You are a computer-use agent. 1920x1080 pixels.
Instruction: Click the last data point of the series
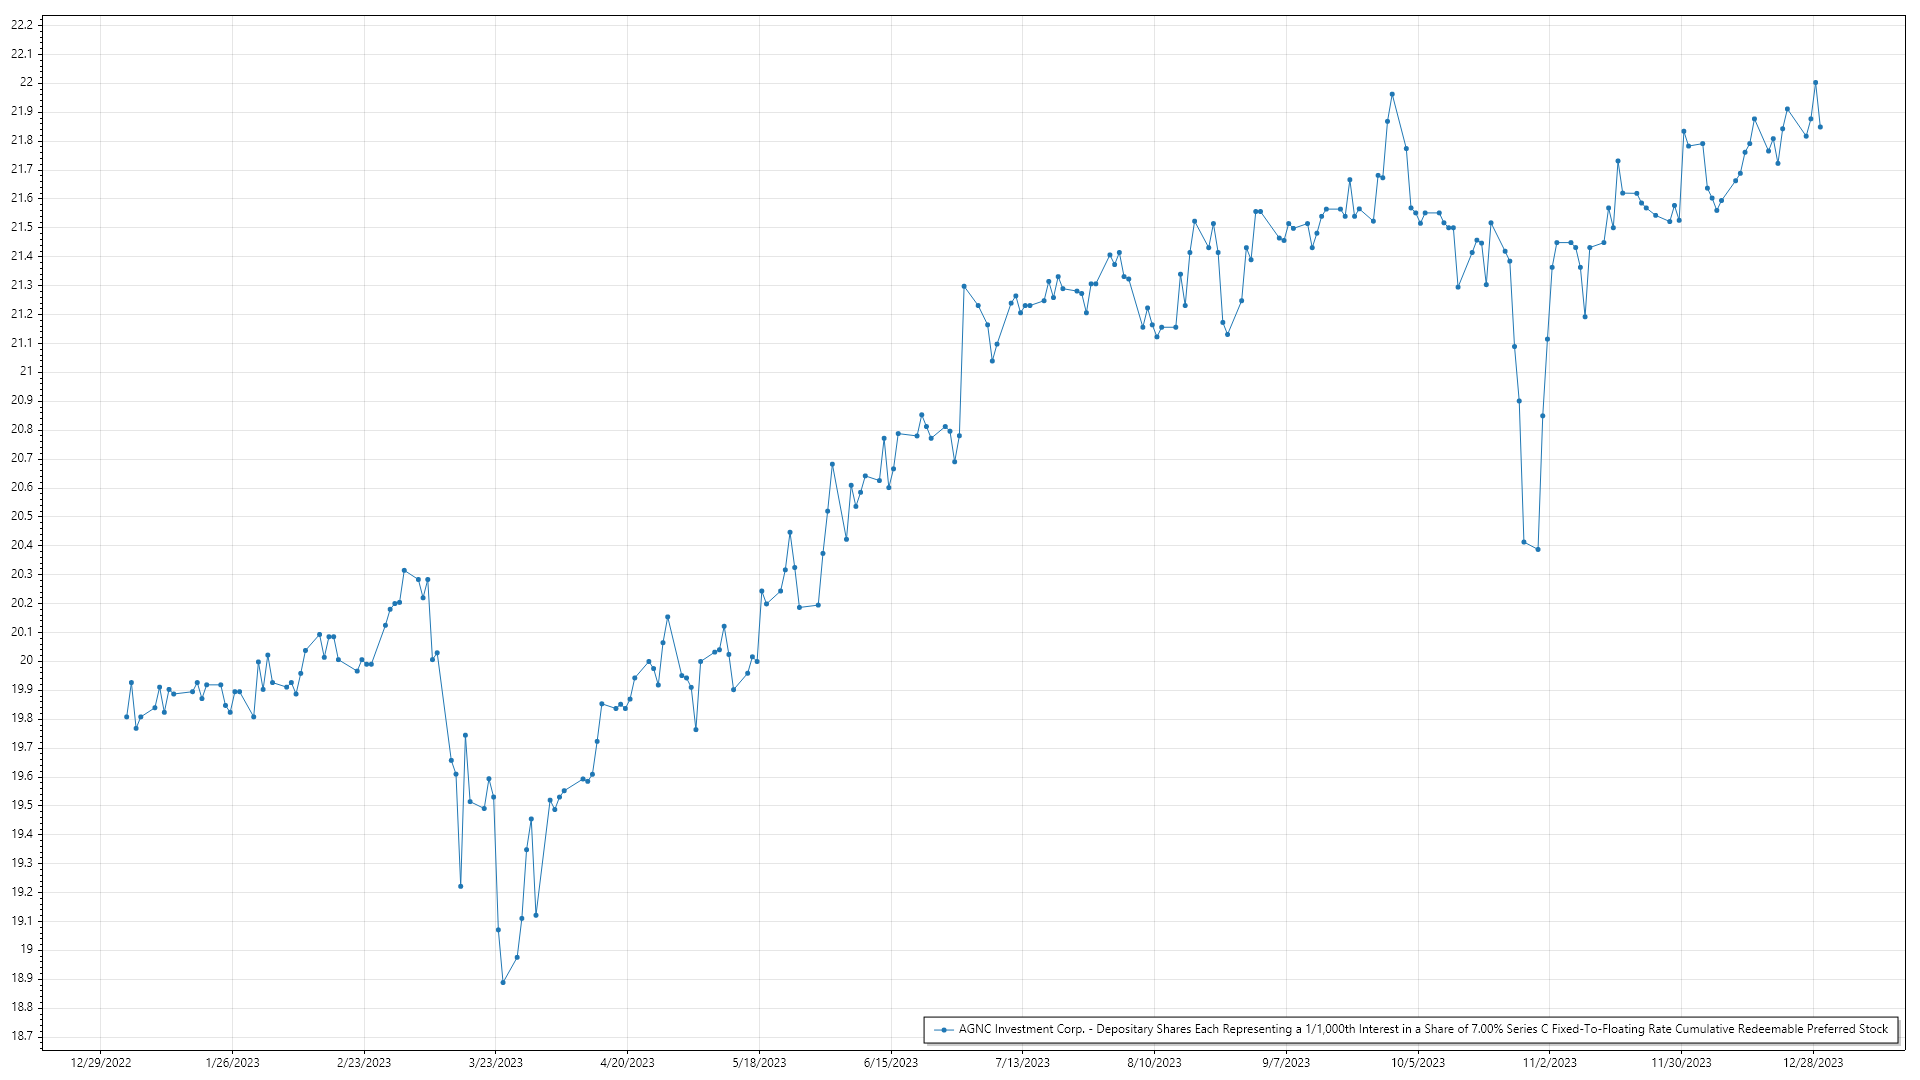pyautogui.click(x=1820, y=127)
